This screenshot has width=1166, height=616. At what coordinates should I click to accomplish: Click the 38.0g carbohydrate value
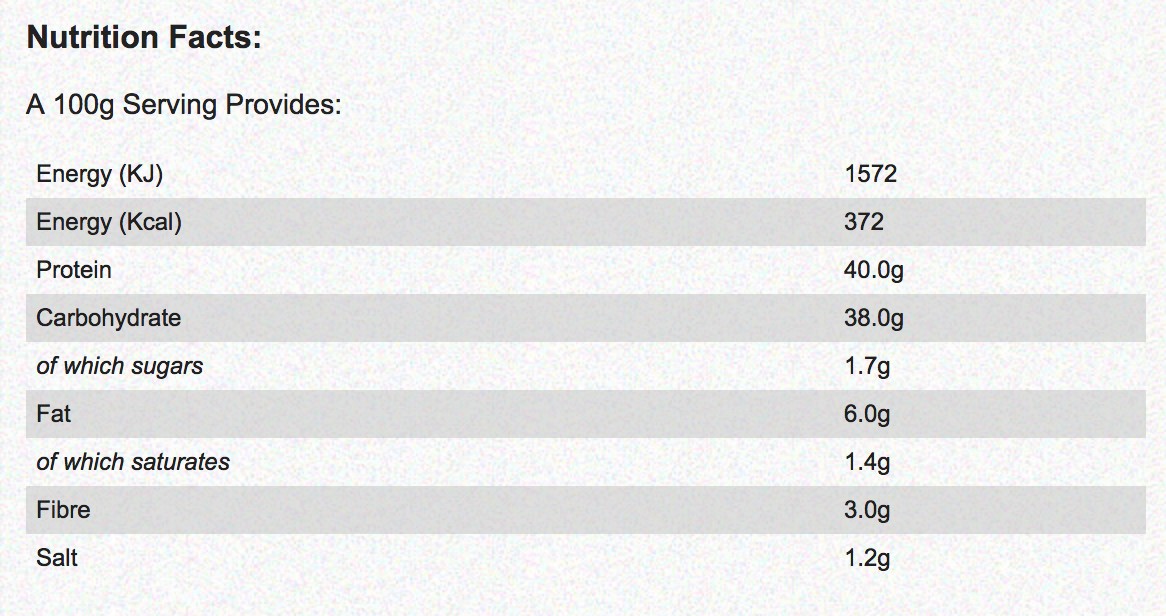873,318
